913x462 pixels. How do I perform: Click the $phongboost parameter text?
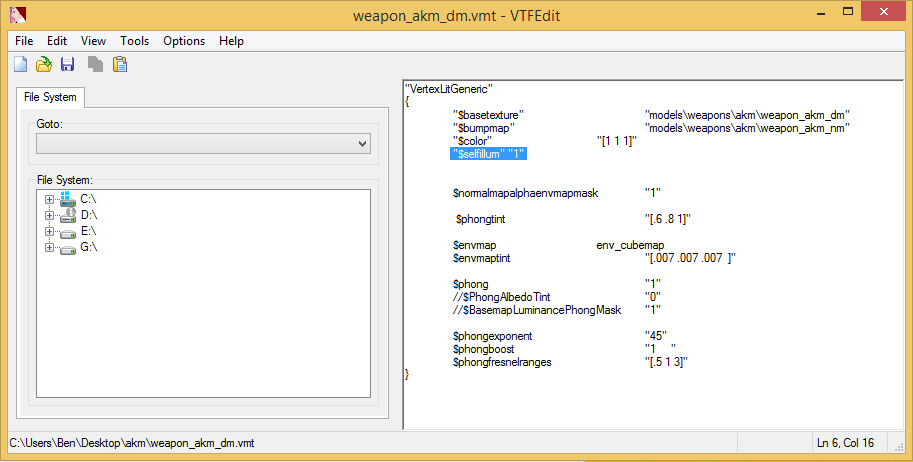pyautogui.click(x=484, y=349)
